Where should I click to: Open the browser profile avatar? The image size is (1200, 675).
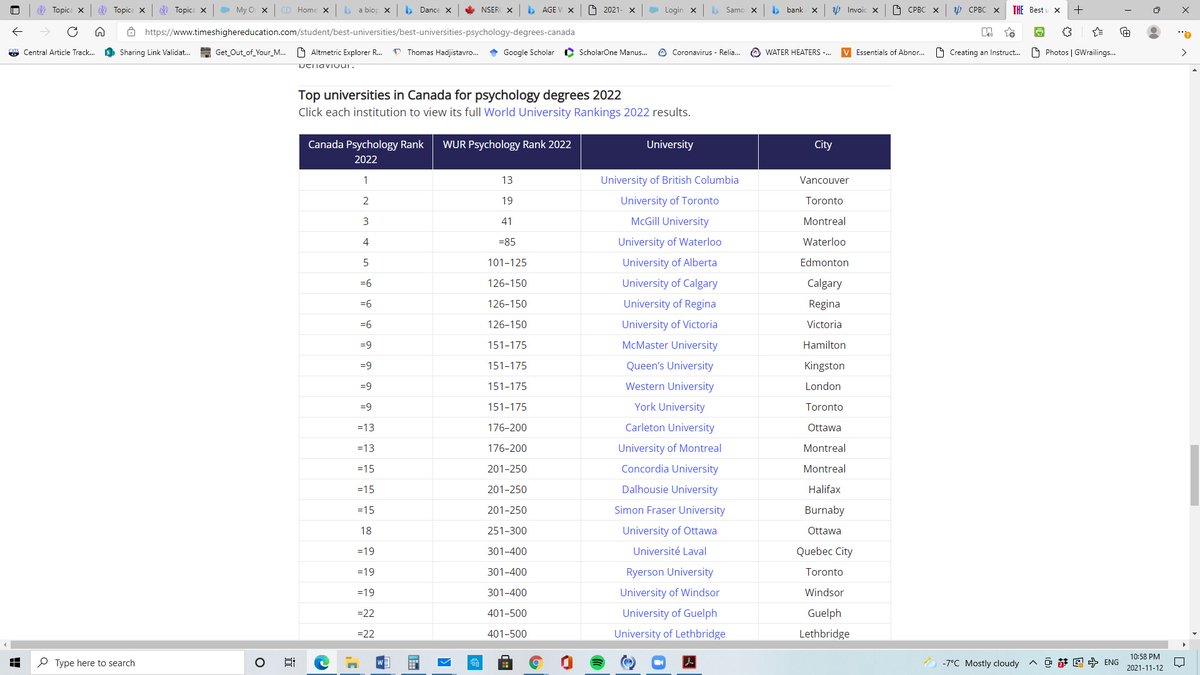(1154, 31)
